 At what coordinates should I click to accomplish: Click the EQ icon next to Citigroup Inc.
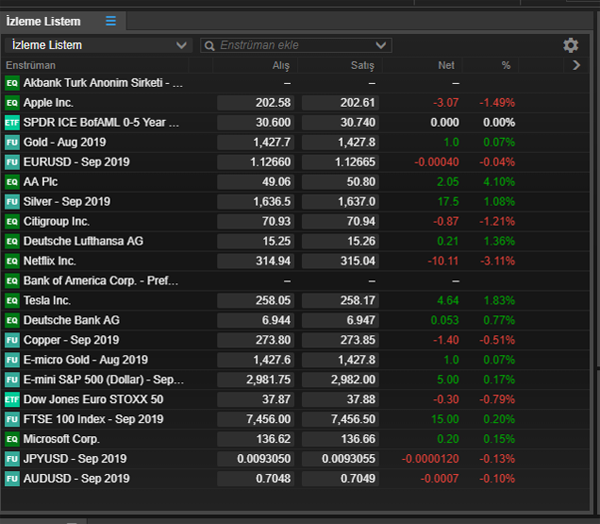pos(12,221)
